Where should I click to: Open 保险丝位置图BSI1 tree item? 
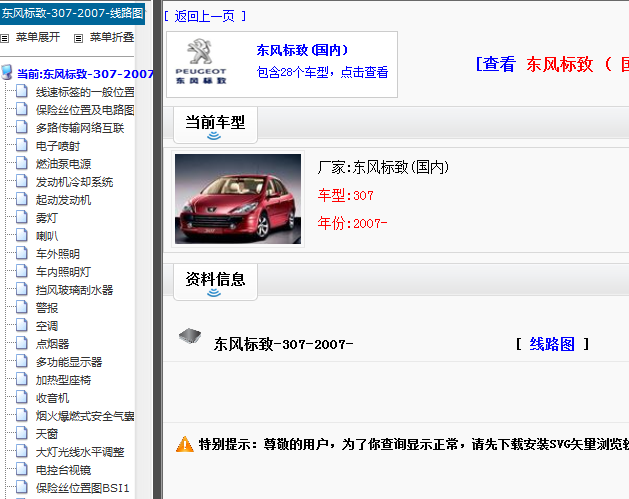pos(82,488)
